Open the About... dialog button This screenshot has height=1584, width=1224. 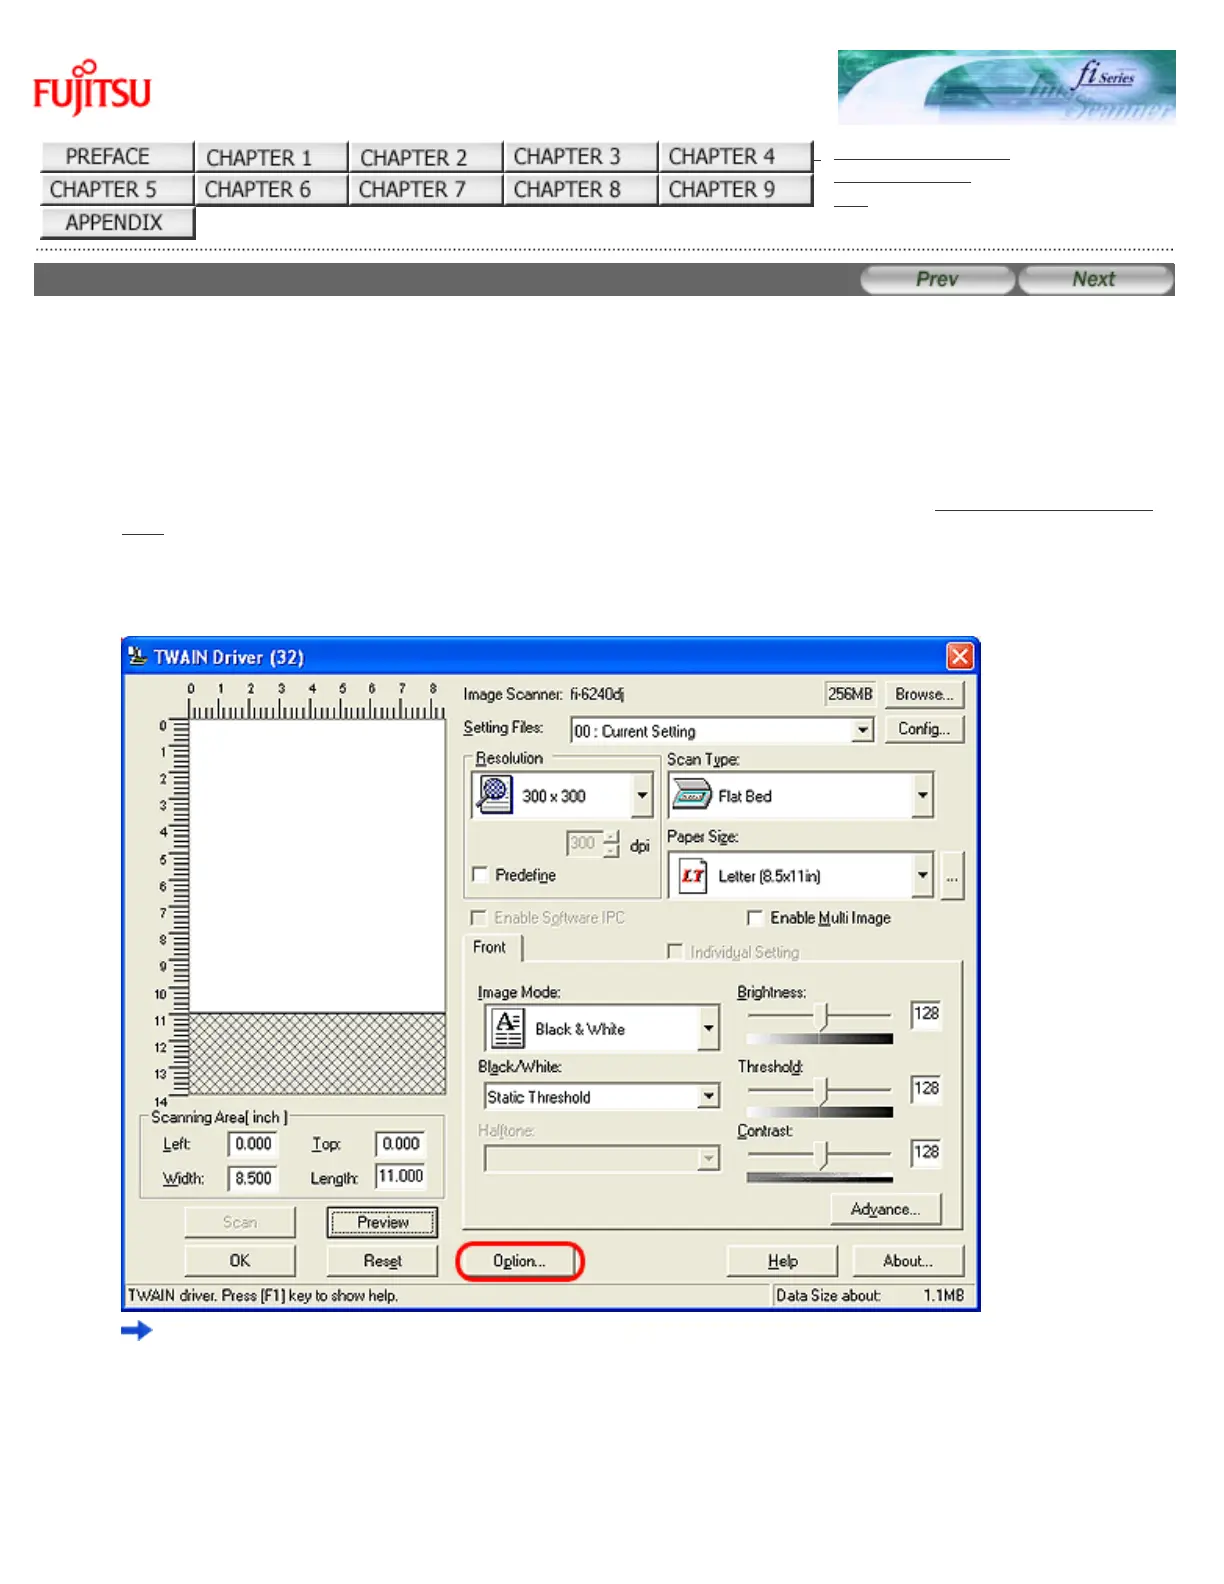pos(908,1261)
